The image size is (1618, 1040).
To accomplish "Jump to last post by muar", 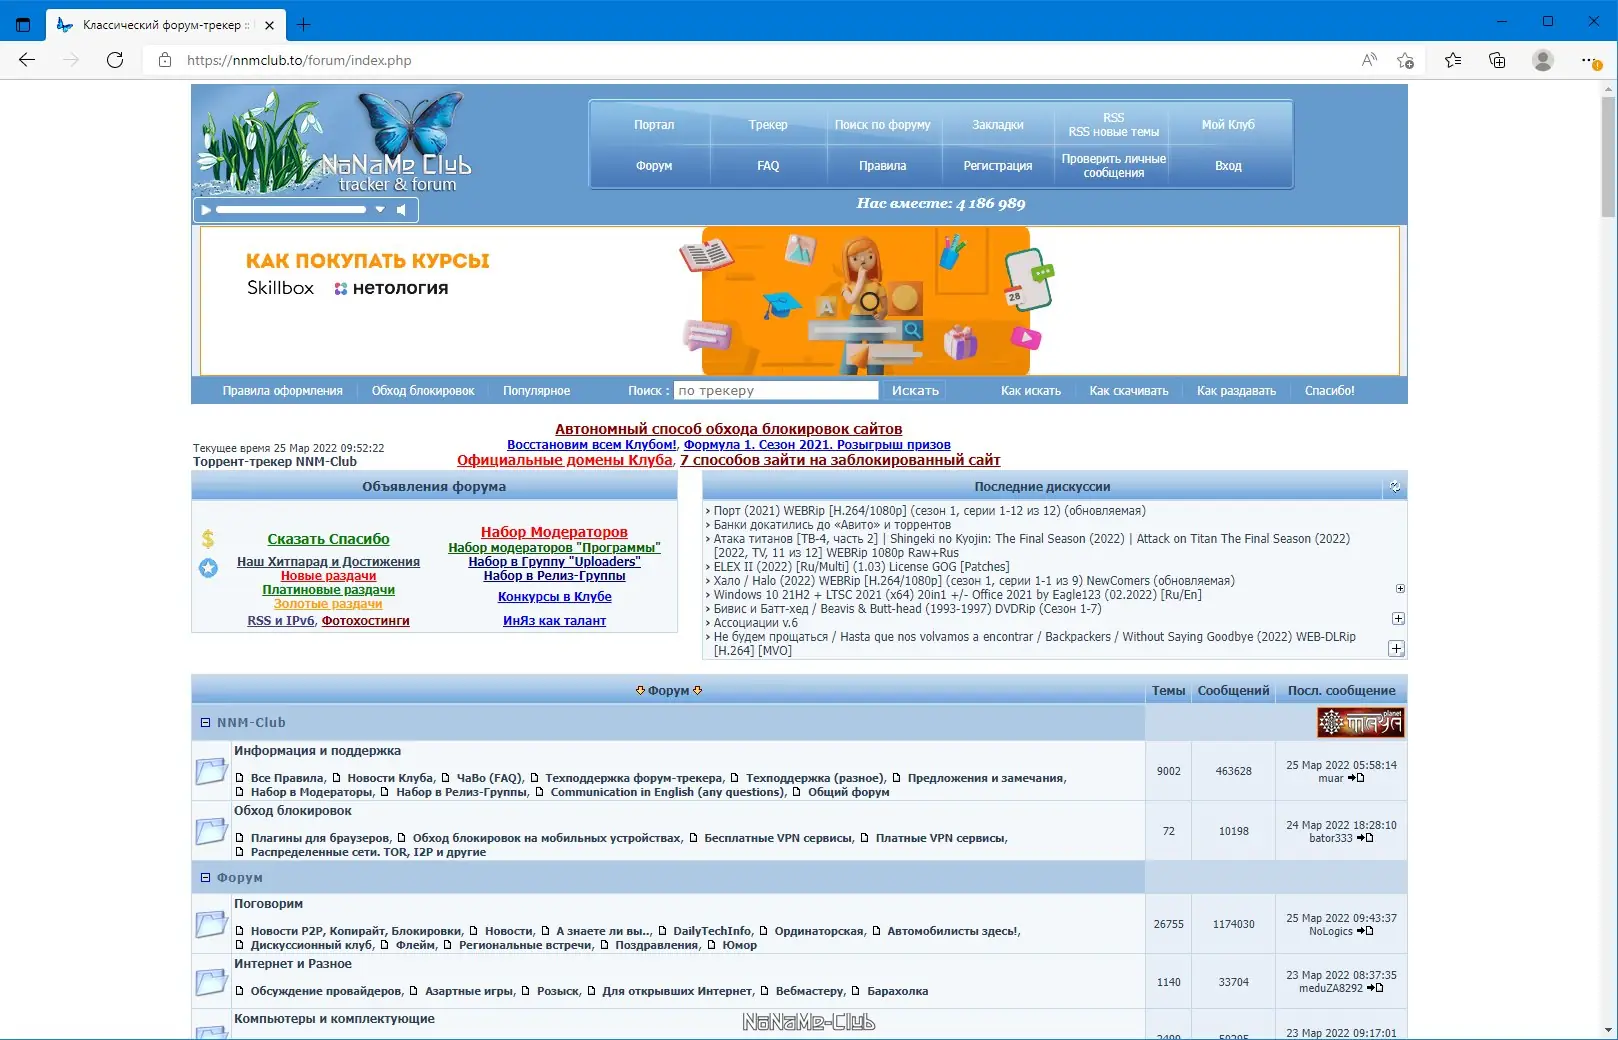I will [1356, 778].
